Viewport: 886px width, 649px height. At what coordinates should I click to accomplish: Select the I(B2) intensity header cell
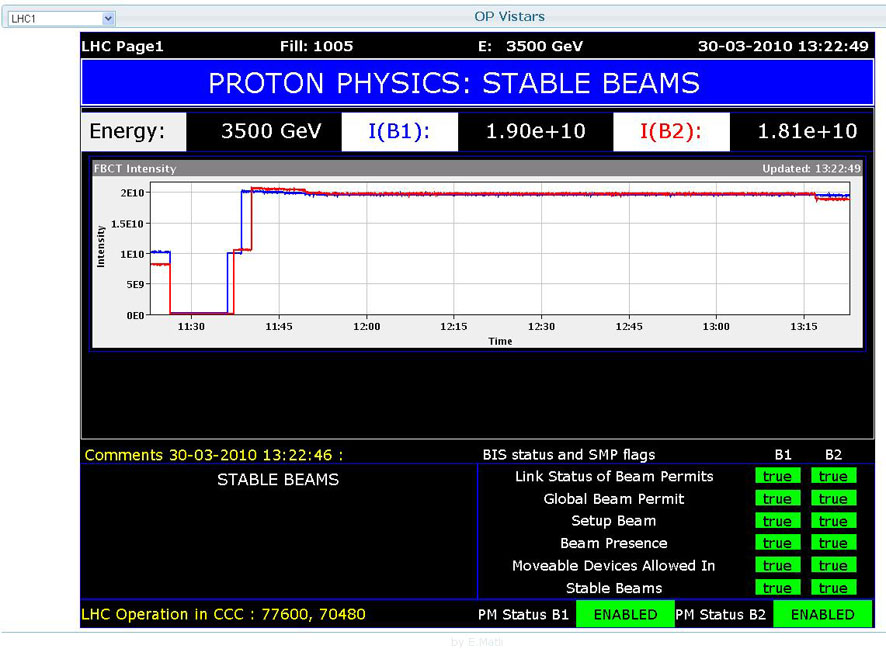[x=671, y=131]
